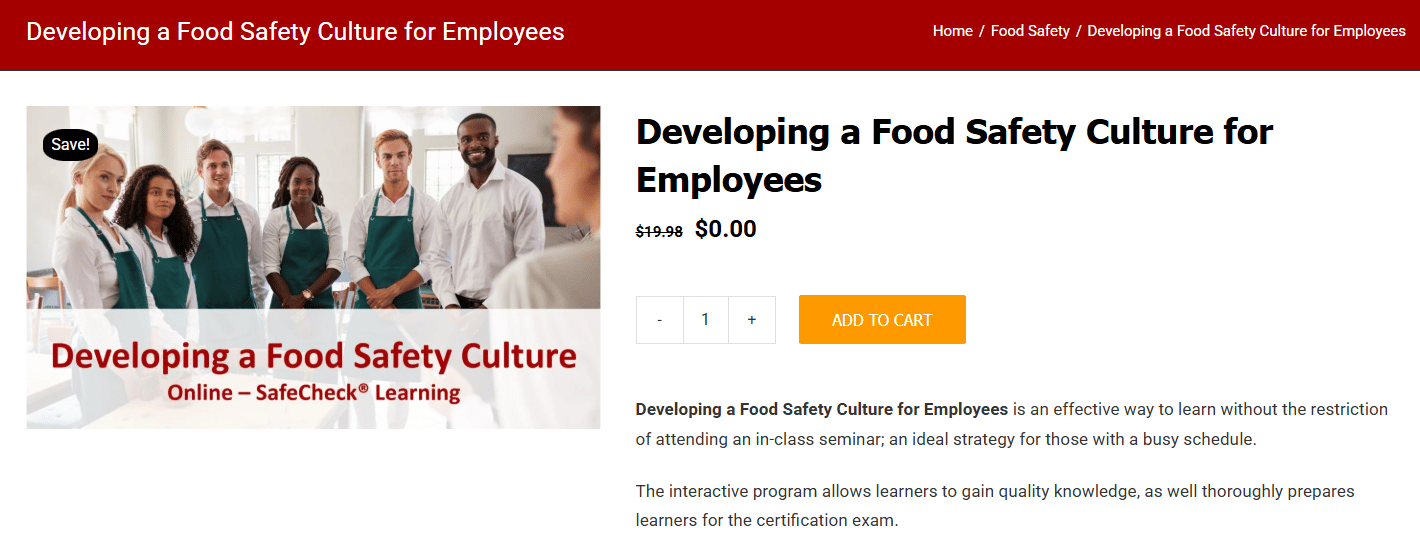The height and width of the screenshot is (546, 1420).
Task: Click the first slash separator in the breadcrumb
Action: point(982,31)
